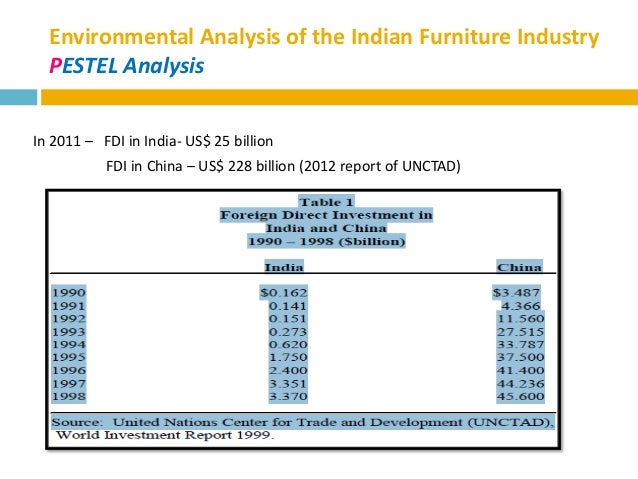Viewport: 638px width, 479px height.
Task: Click India value '0.141'
Action: [288, 306]
